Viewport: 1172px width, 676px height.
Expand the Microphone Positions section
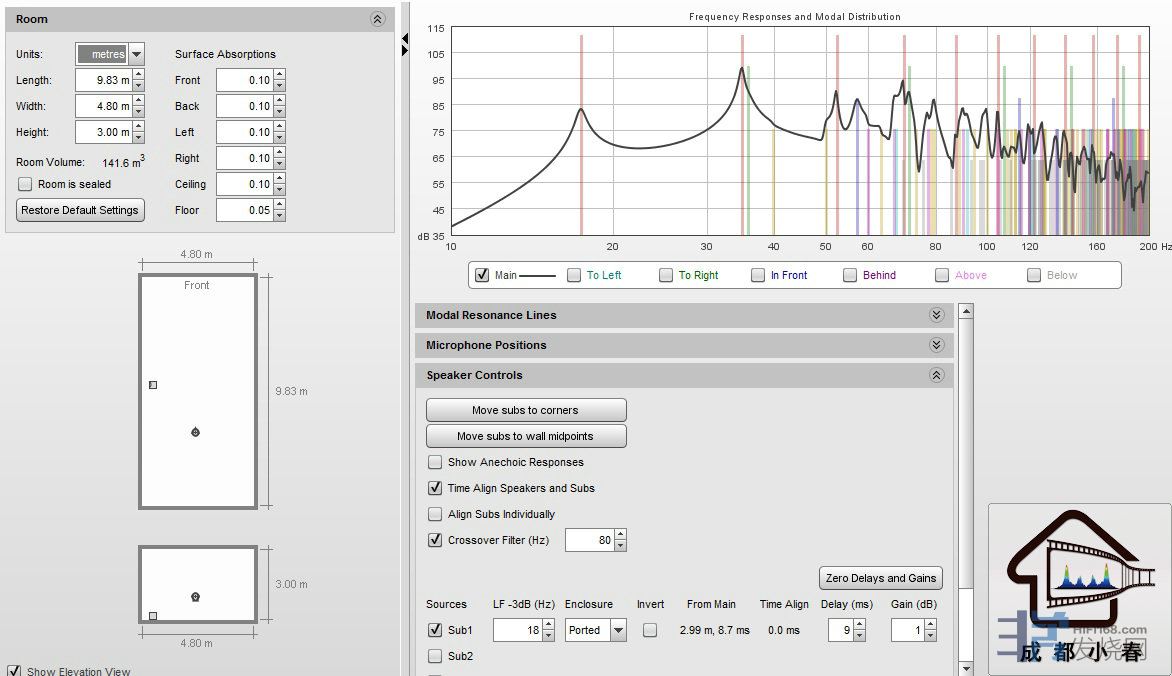(x=936, y=345)
